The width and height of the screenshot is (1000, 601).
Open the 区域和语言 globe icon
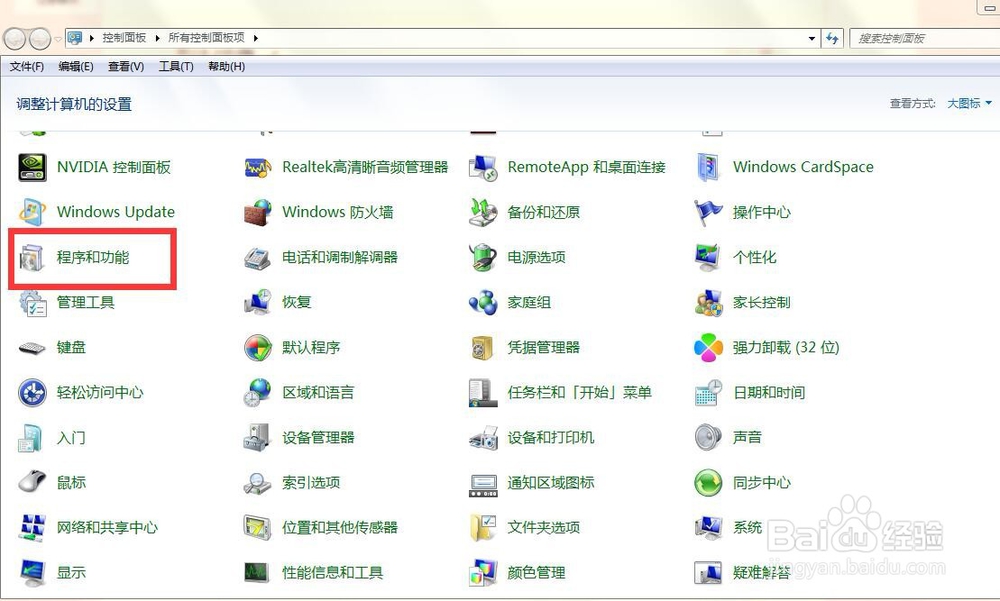258,392
